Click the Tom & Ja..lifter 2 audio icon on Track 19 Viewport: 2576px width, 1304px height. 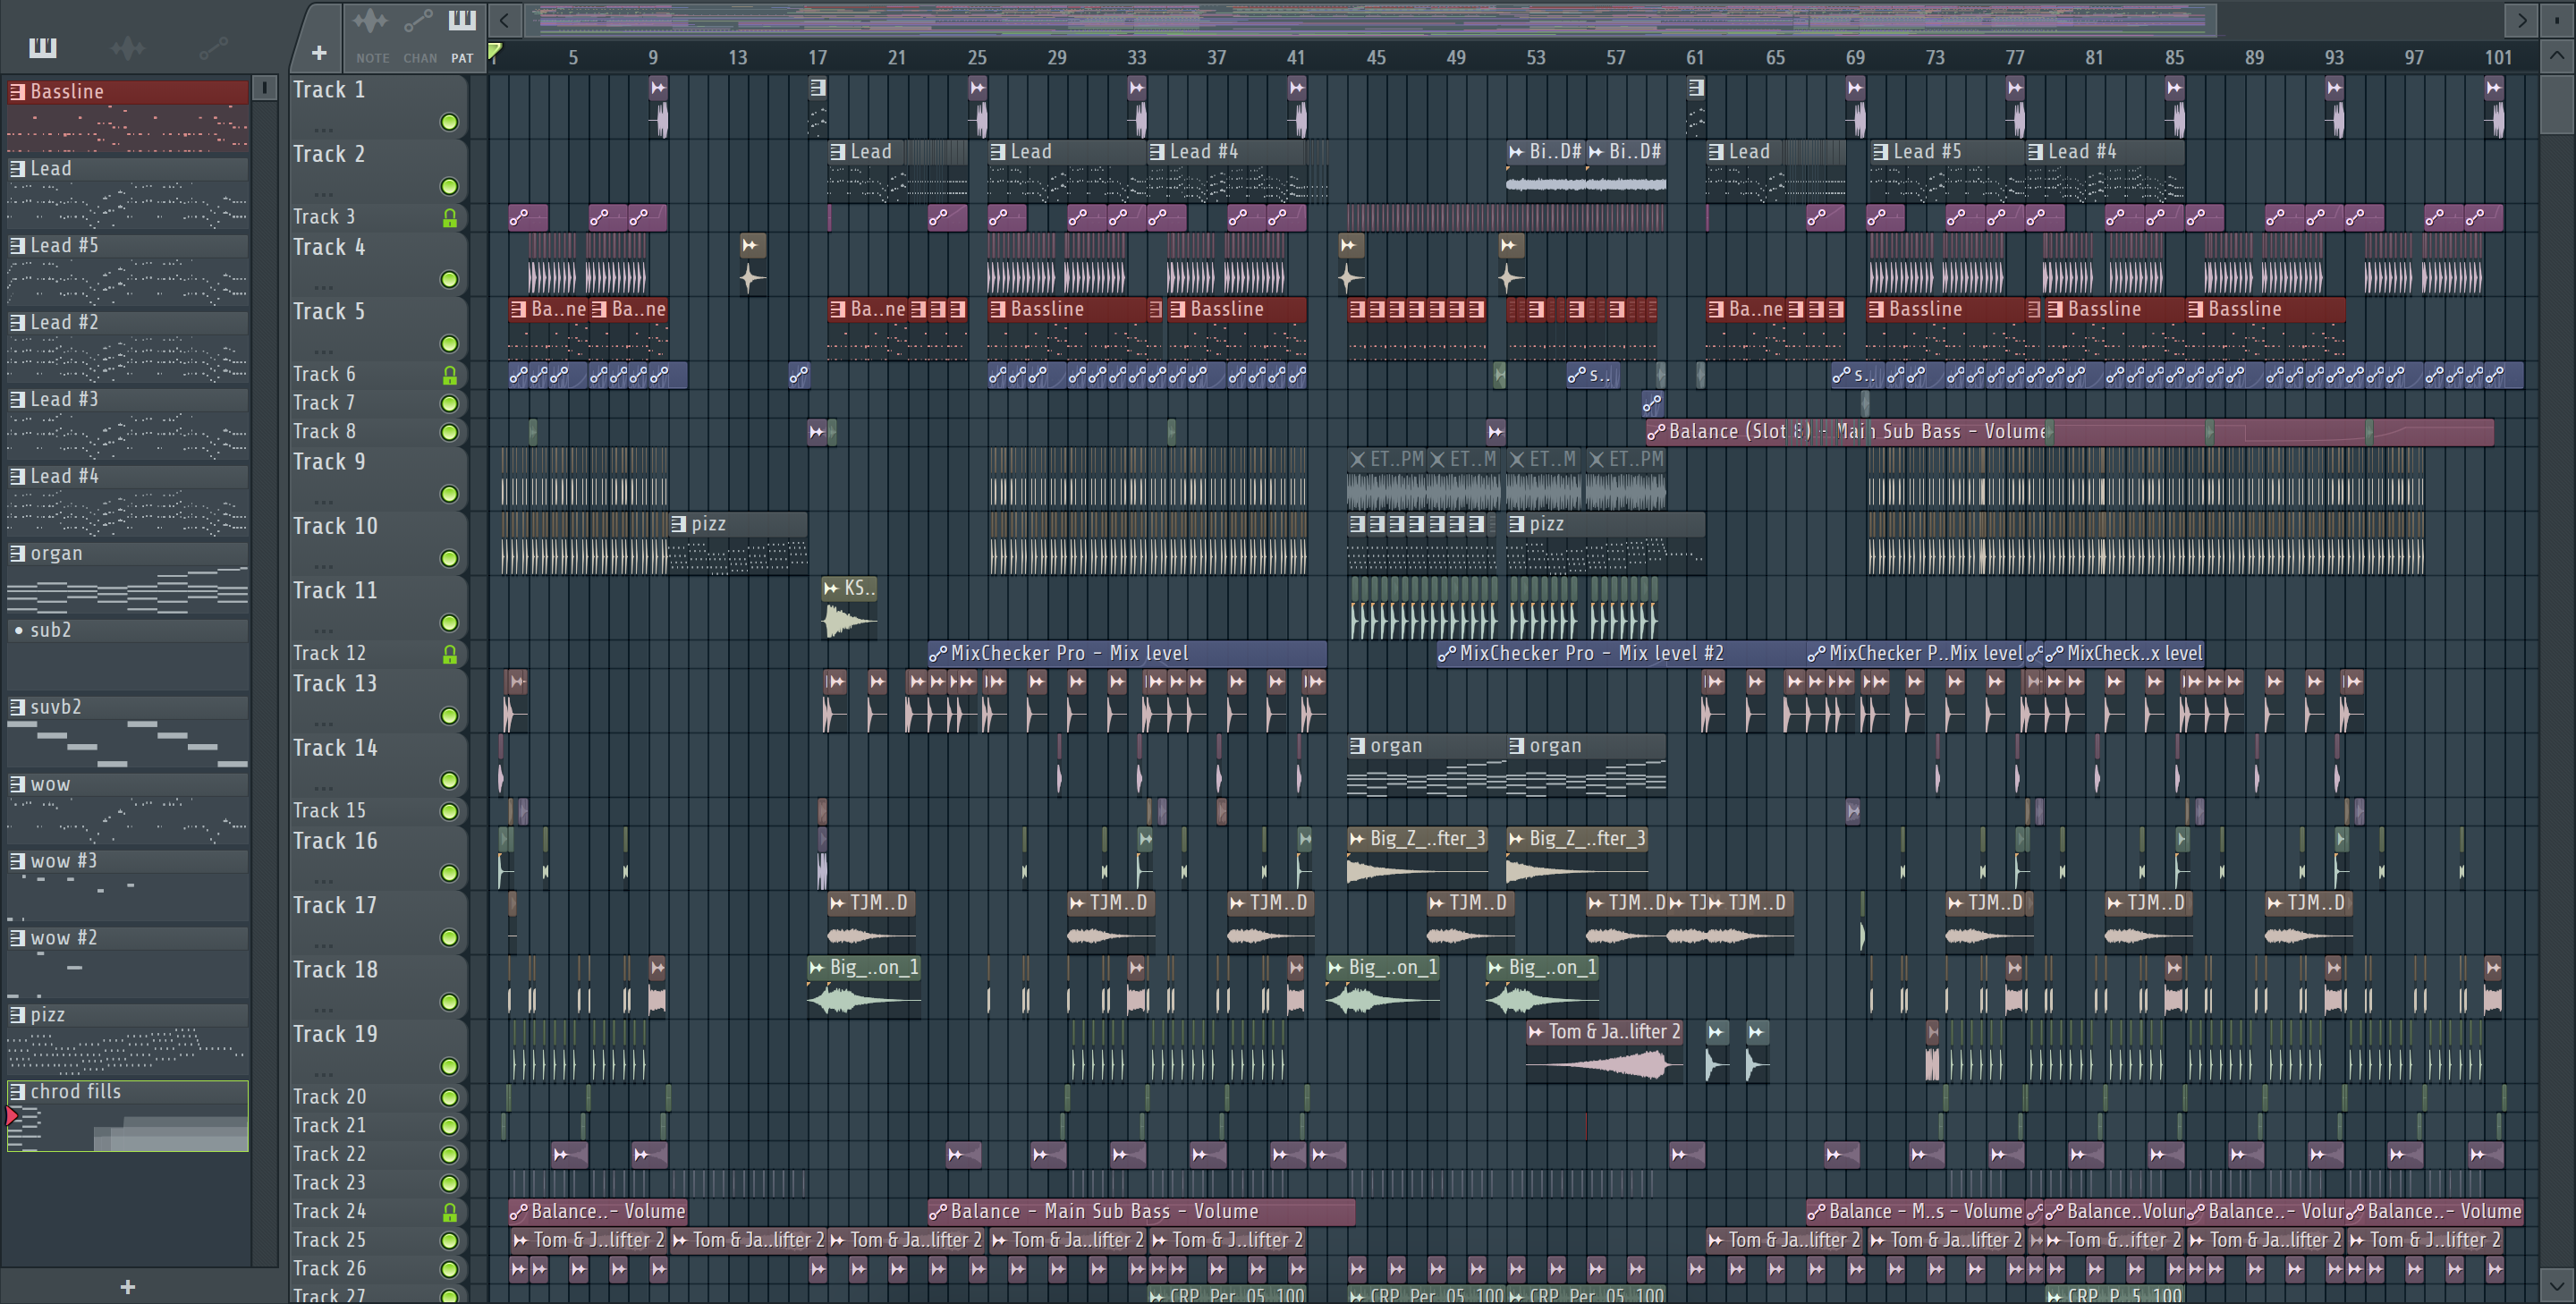pos(1536,1032)
